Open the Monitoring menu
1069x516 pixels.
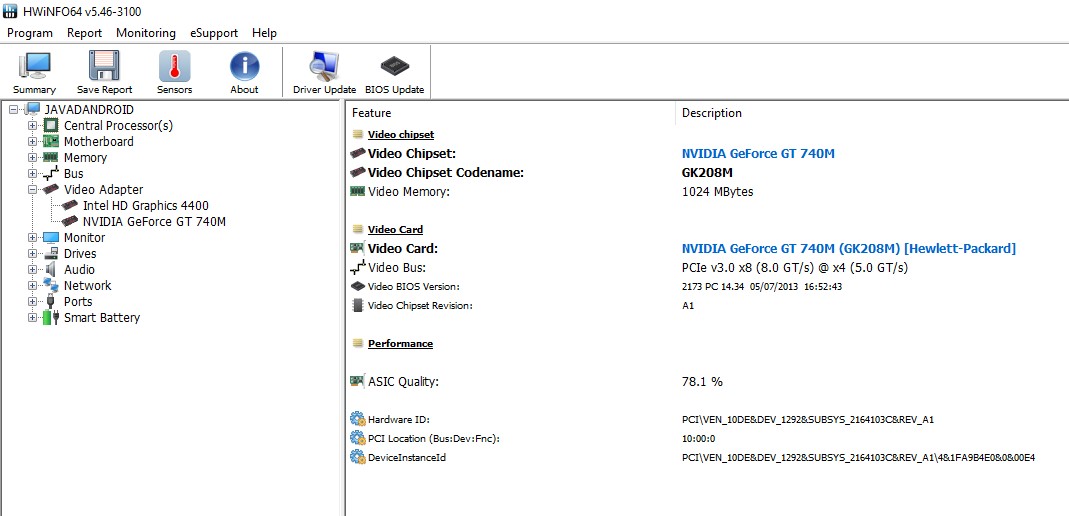(145, 33)
